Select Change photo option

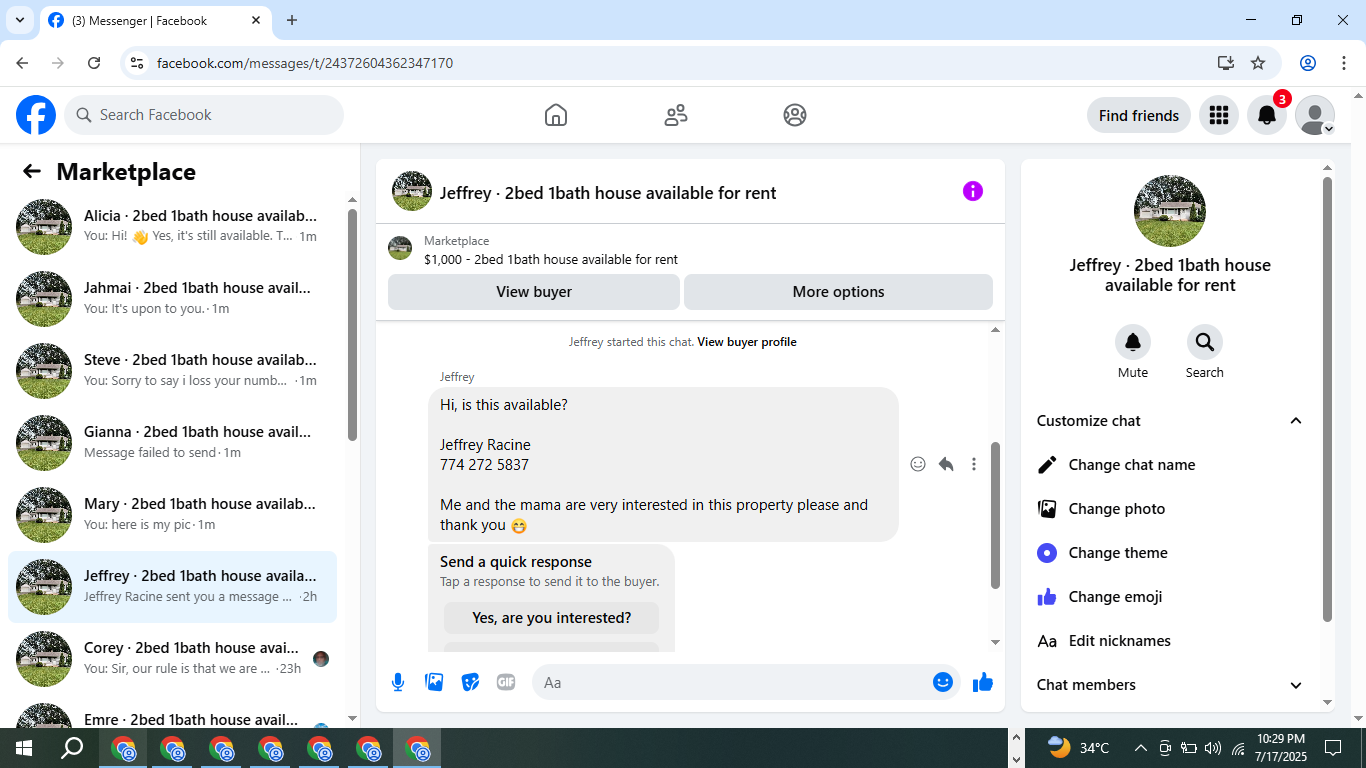(x=1170, y=509)
